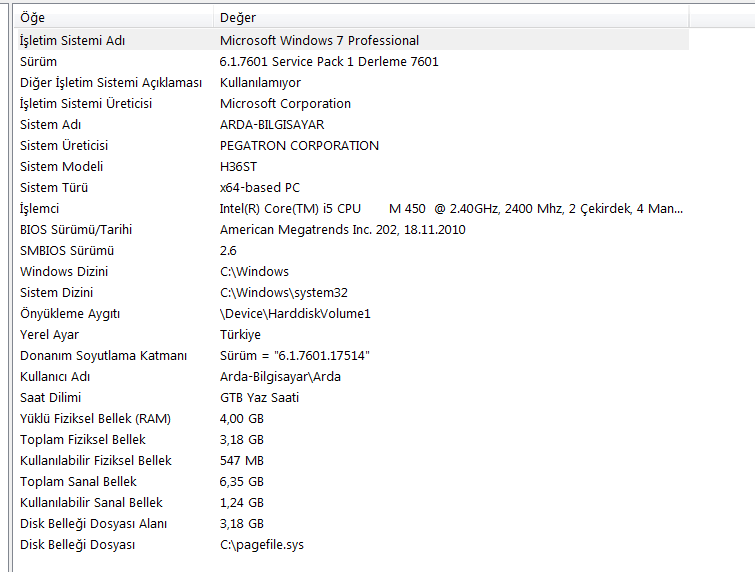
Task: Select the Yerel Ayar row
Action: (50, 334)
